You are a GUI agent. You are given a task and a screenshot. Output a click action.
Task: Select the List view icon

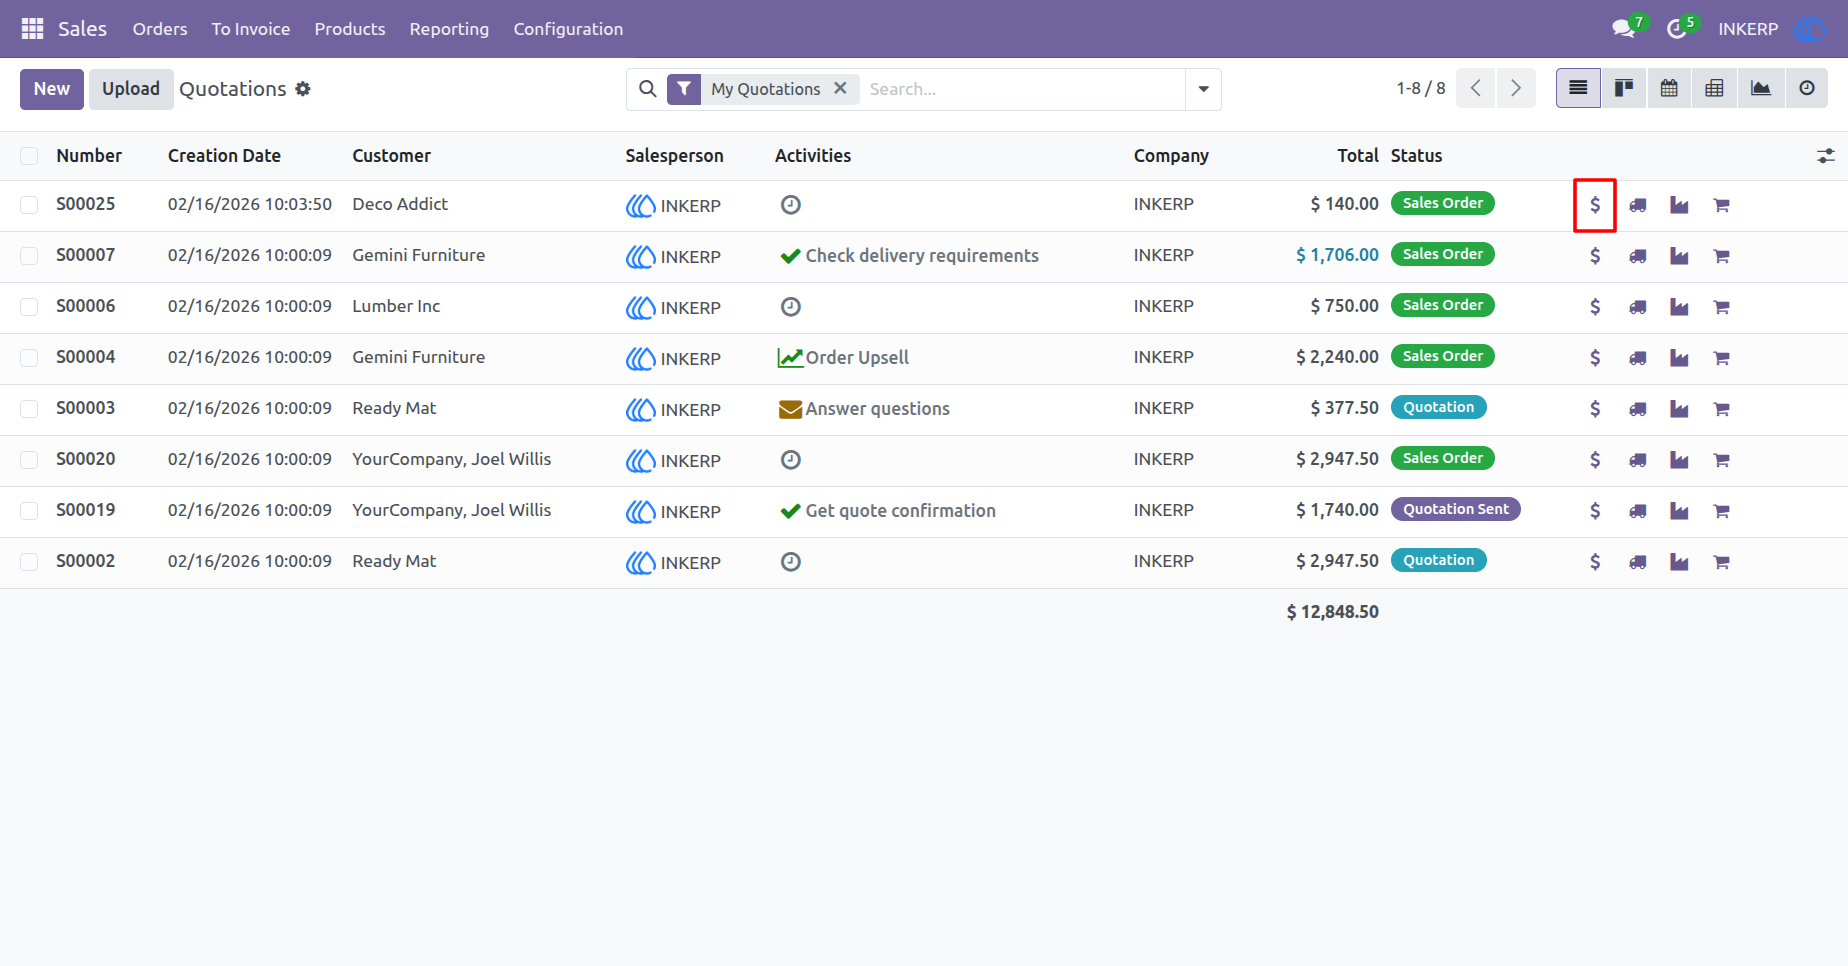click(x=1578, y=89)
